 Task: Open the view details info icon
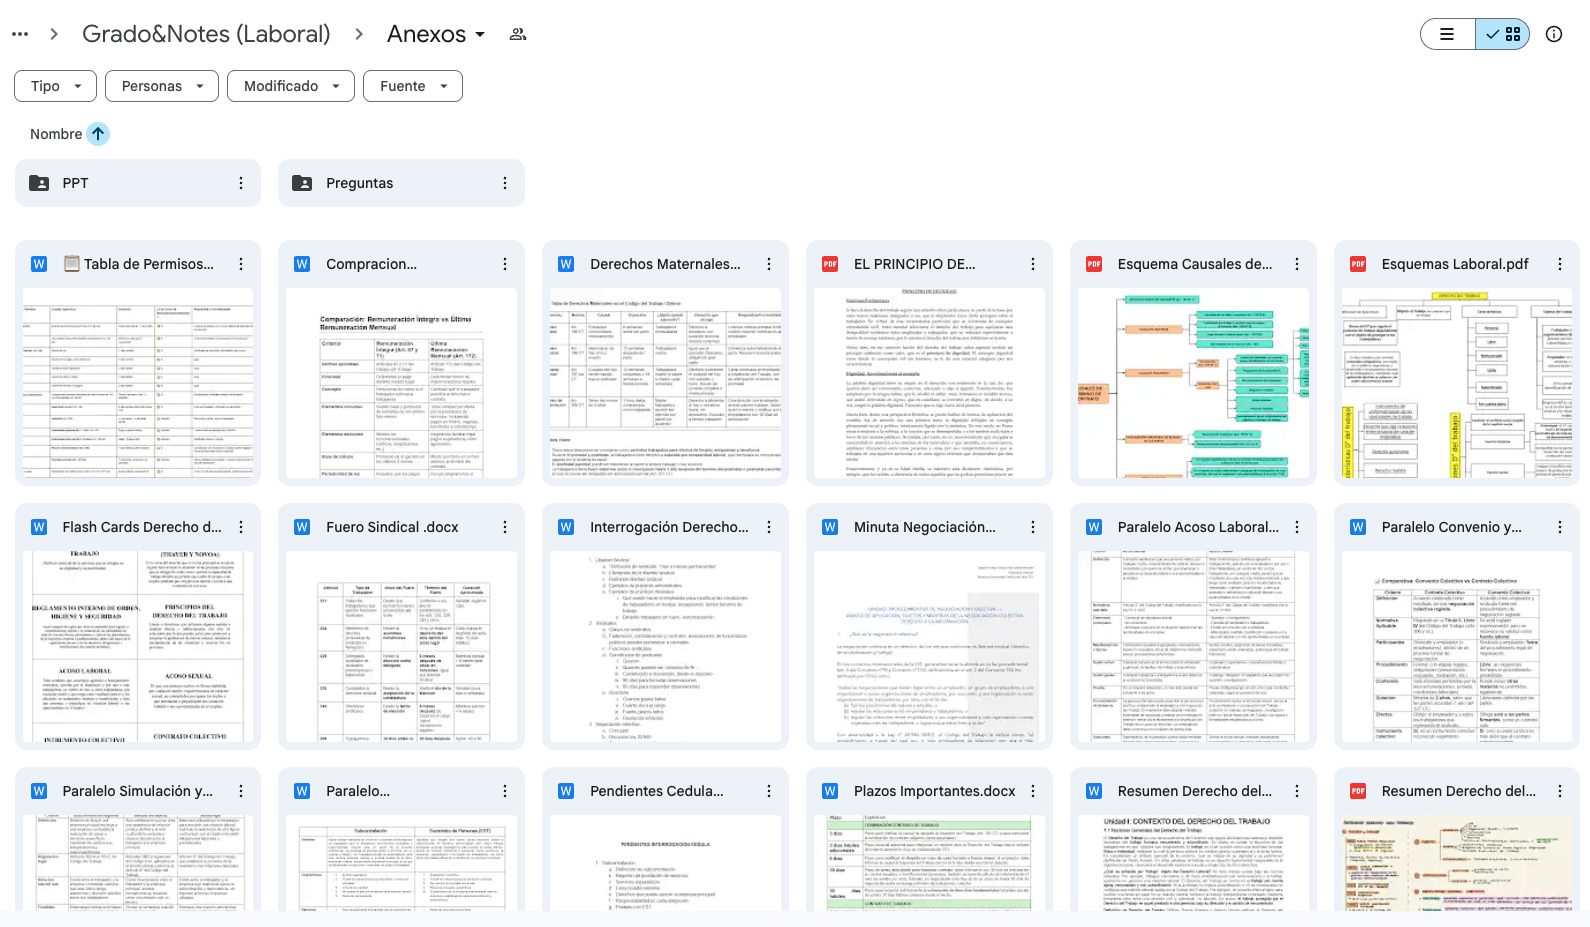pos(1554,34)
